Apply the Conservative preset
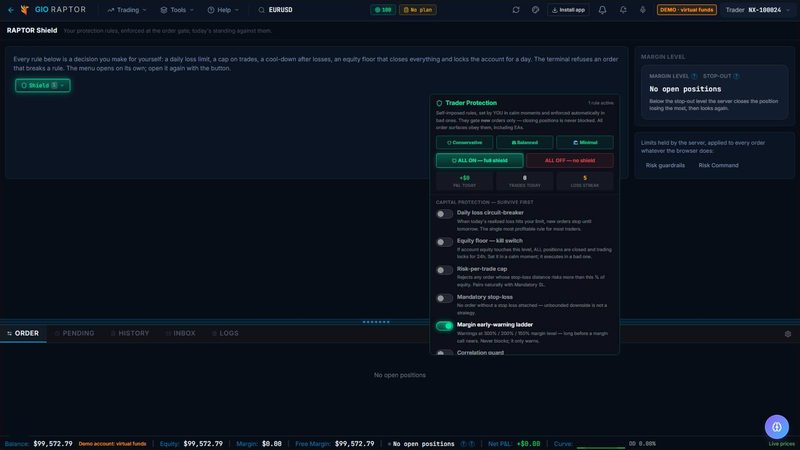Screen dimensions: 800x450 tap(464, 142)
